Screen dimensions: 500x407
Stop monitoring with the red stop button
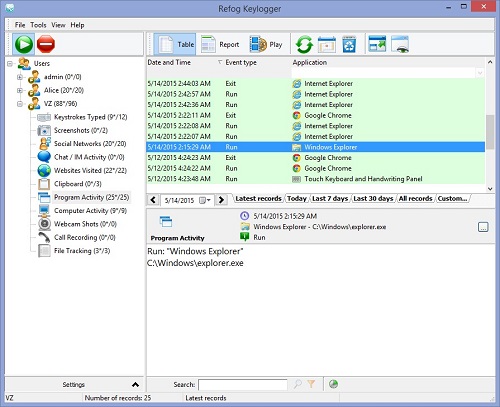coord(46,44)
